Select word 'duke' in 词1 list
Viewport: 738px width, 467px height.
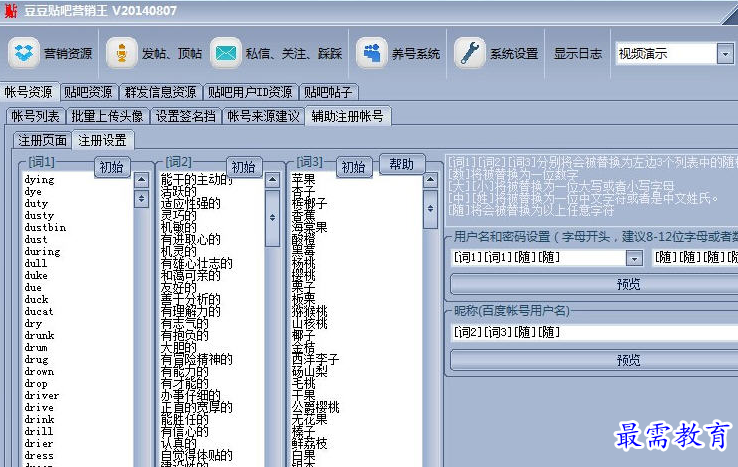36,275
